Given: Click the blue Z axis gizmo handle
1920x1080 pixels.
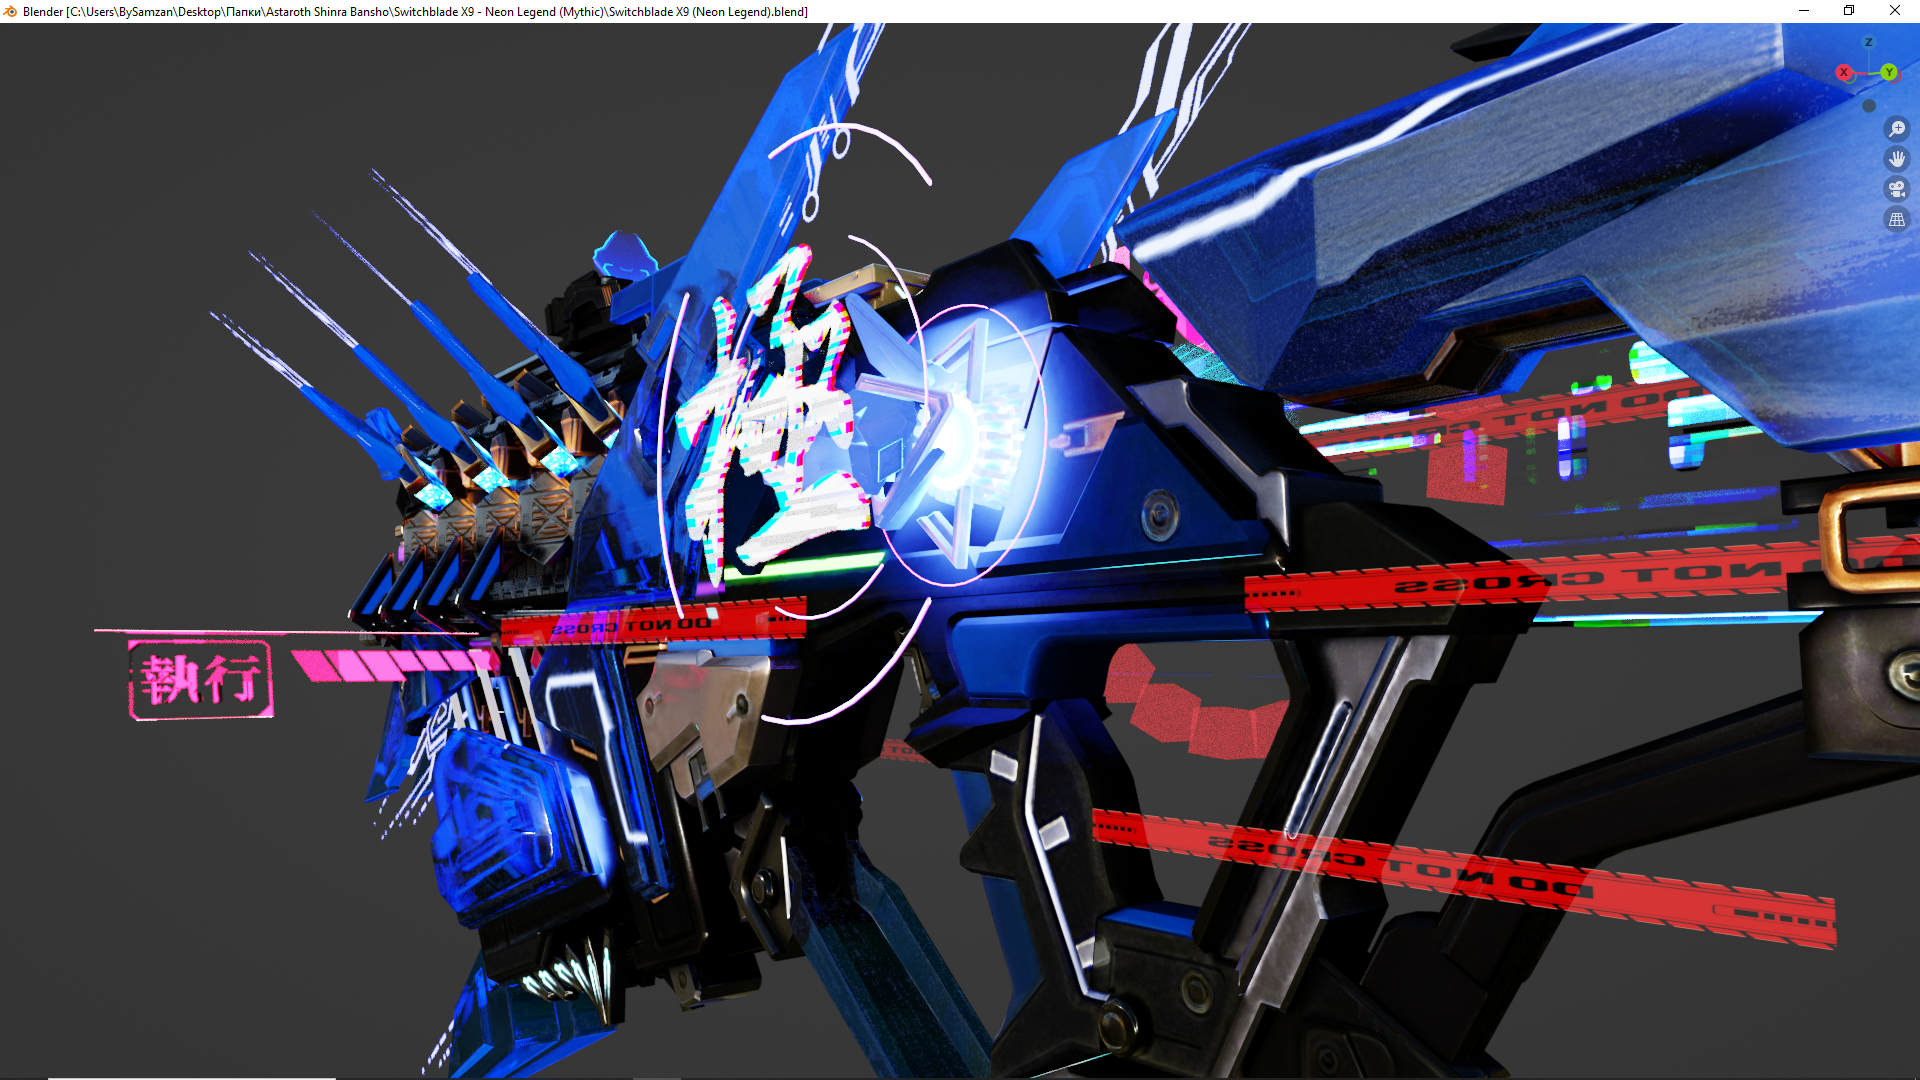Looking at the screenshot, I should (1868, 42).
